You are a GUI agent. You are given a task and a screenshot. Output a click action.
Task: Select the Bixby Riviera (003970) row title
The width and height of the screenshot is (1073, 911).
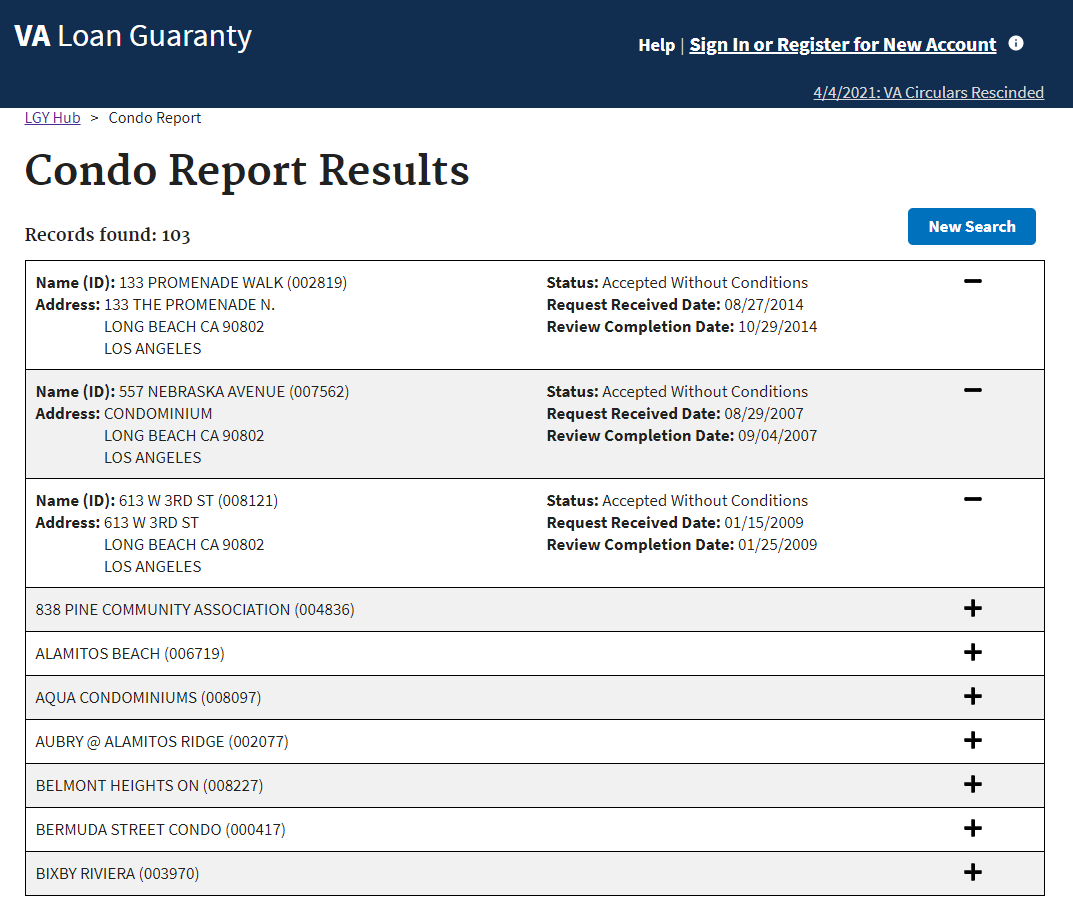point(117,874)
